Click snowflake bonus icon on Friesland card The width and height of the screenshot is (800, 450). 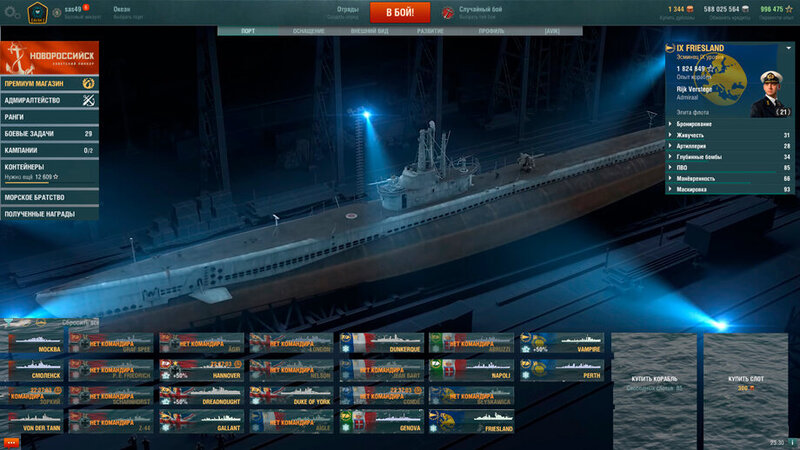pyautogui.click(x=434, y=428)
